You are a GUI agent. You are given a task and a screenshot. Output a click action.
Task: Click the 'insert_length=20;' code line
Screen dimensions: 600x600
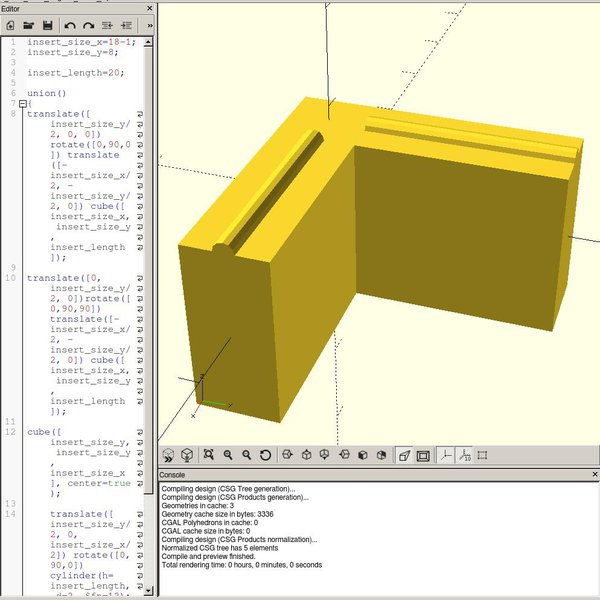pyautogui.click(x=75, y=73)
